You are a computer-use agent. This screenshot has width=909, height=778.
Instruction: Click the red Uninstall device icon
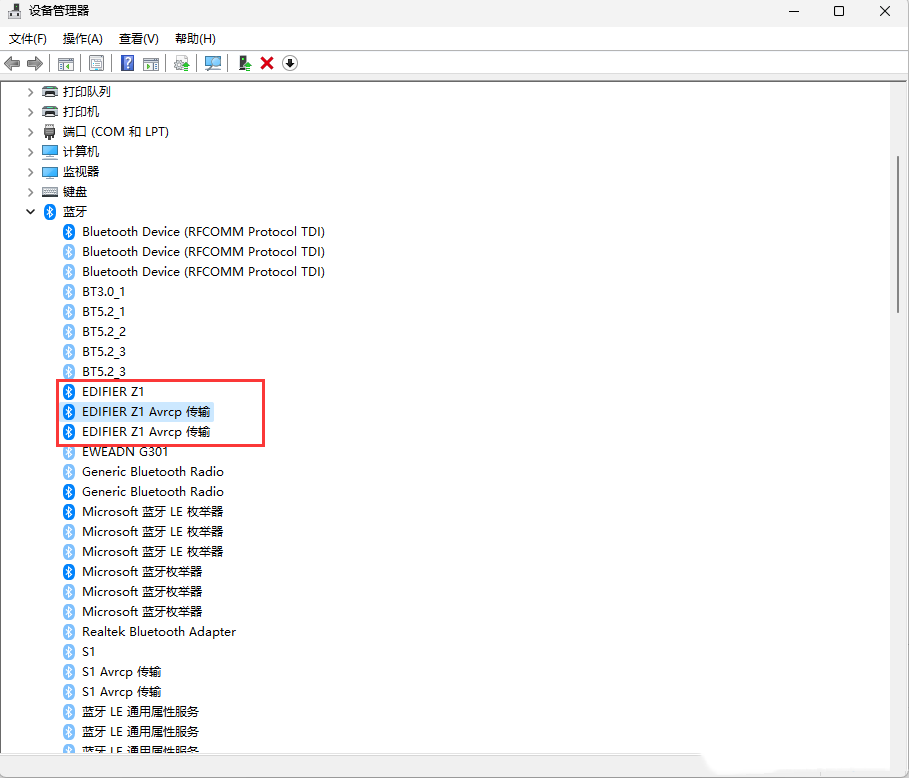coord(266,63)
